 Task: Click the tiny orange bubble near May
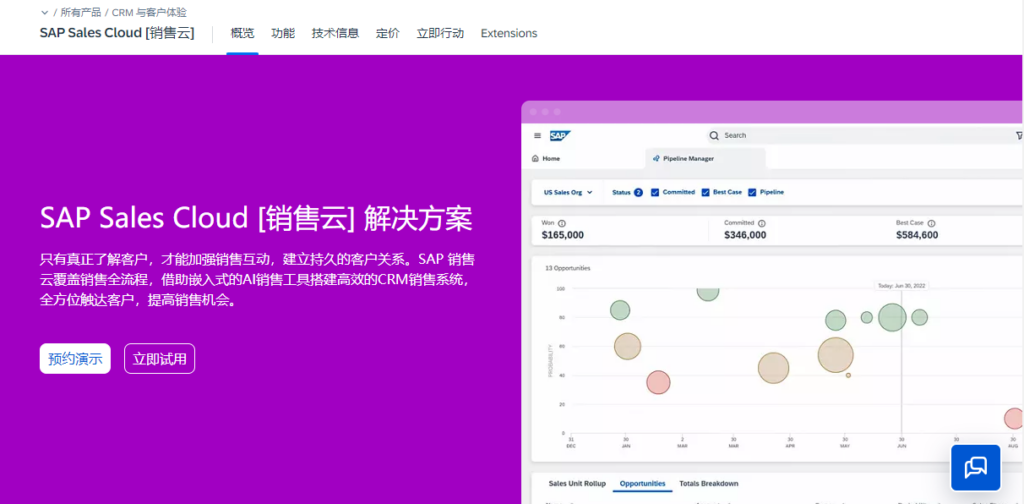click(x=848, y=375)
